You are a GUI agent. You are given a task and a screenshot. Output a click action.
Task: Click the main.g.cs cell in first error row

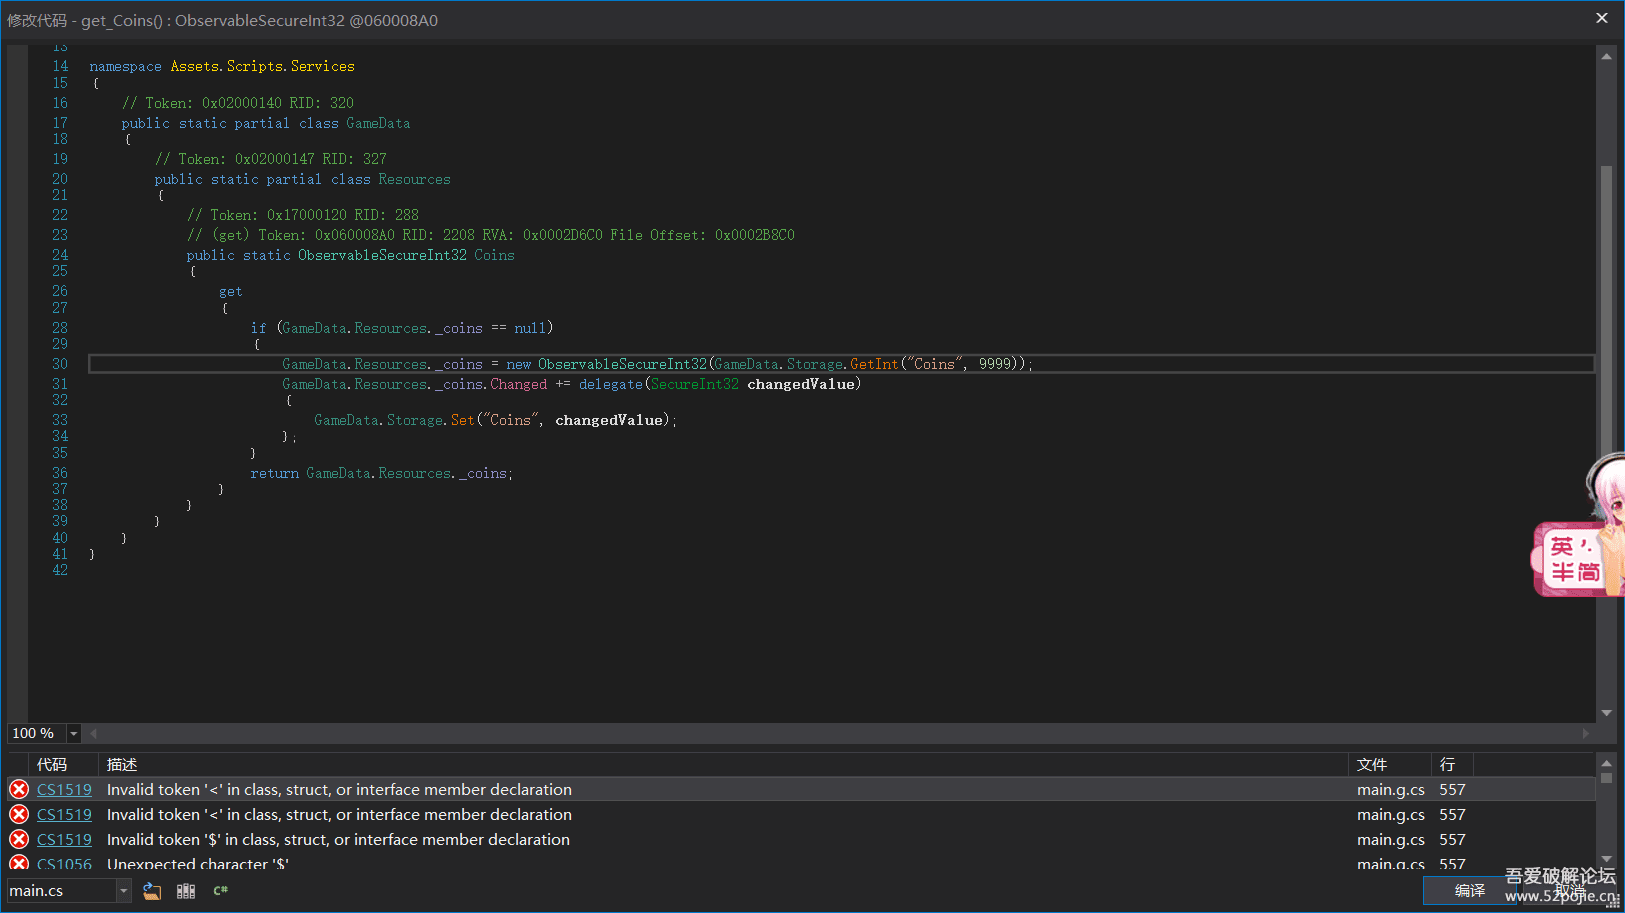[x=1391, y=790]
